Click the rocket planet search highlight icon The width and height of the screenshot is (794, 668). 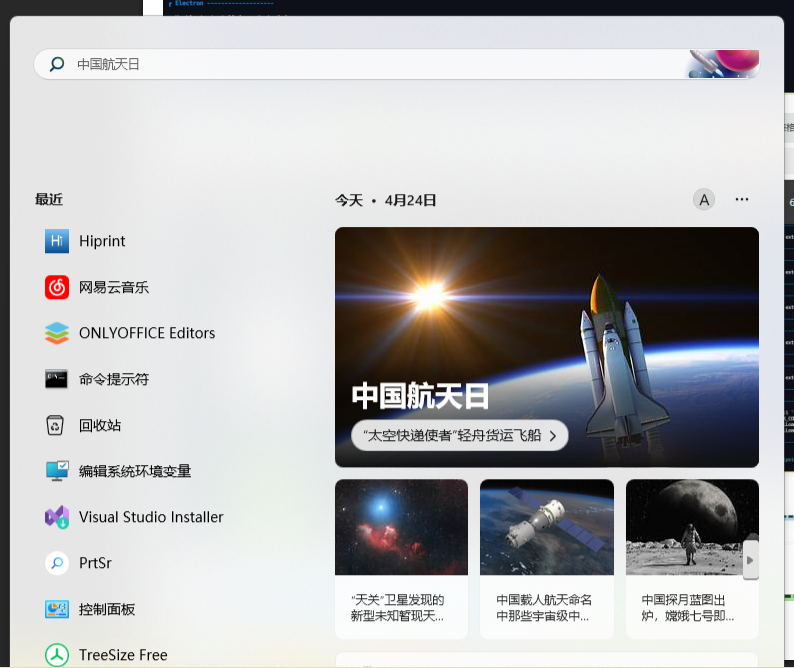point(723,64)
